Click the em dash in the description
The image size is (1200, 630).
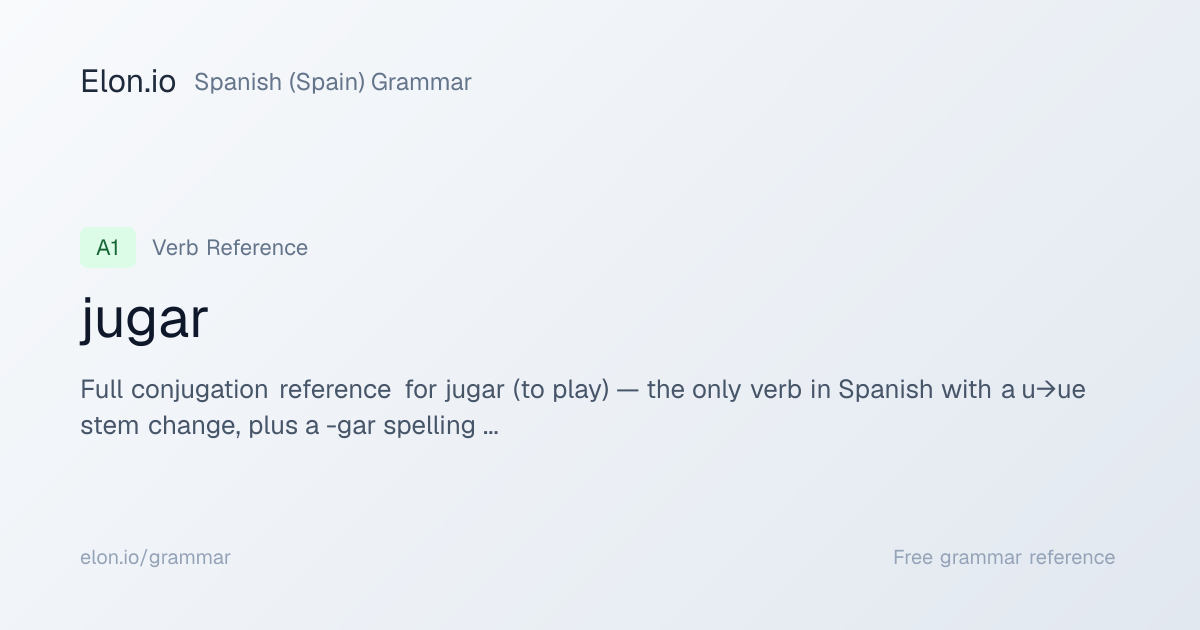628,389
